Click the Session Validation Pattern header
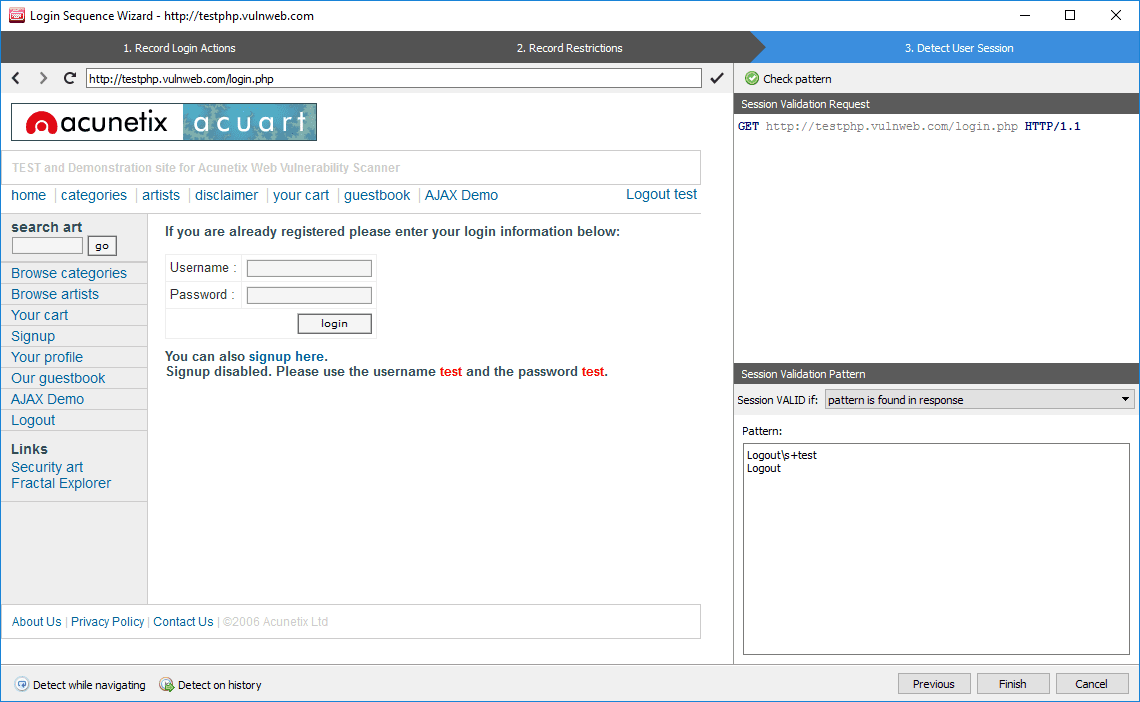1140x702 pixels. [x=936, y=374]
